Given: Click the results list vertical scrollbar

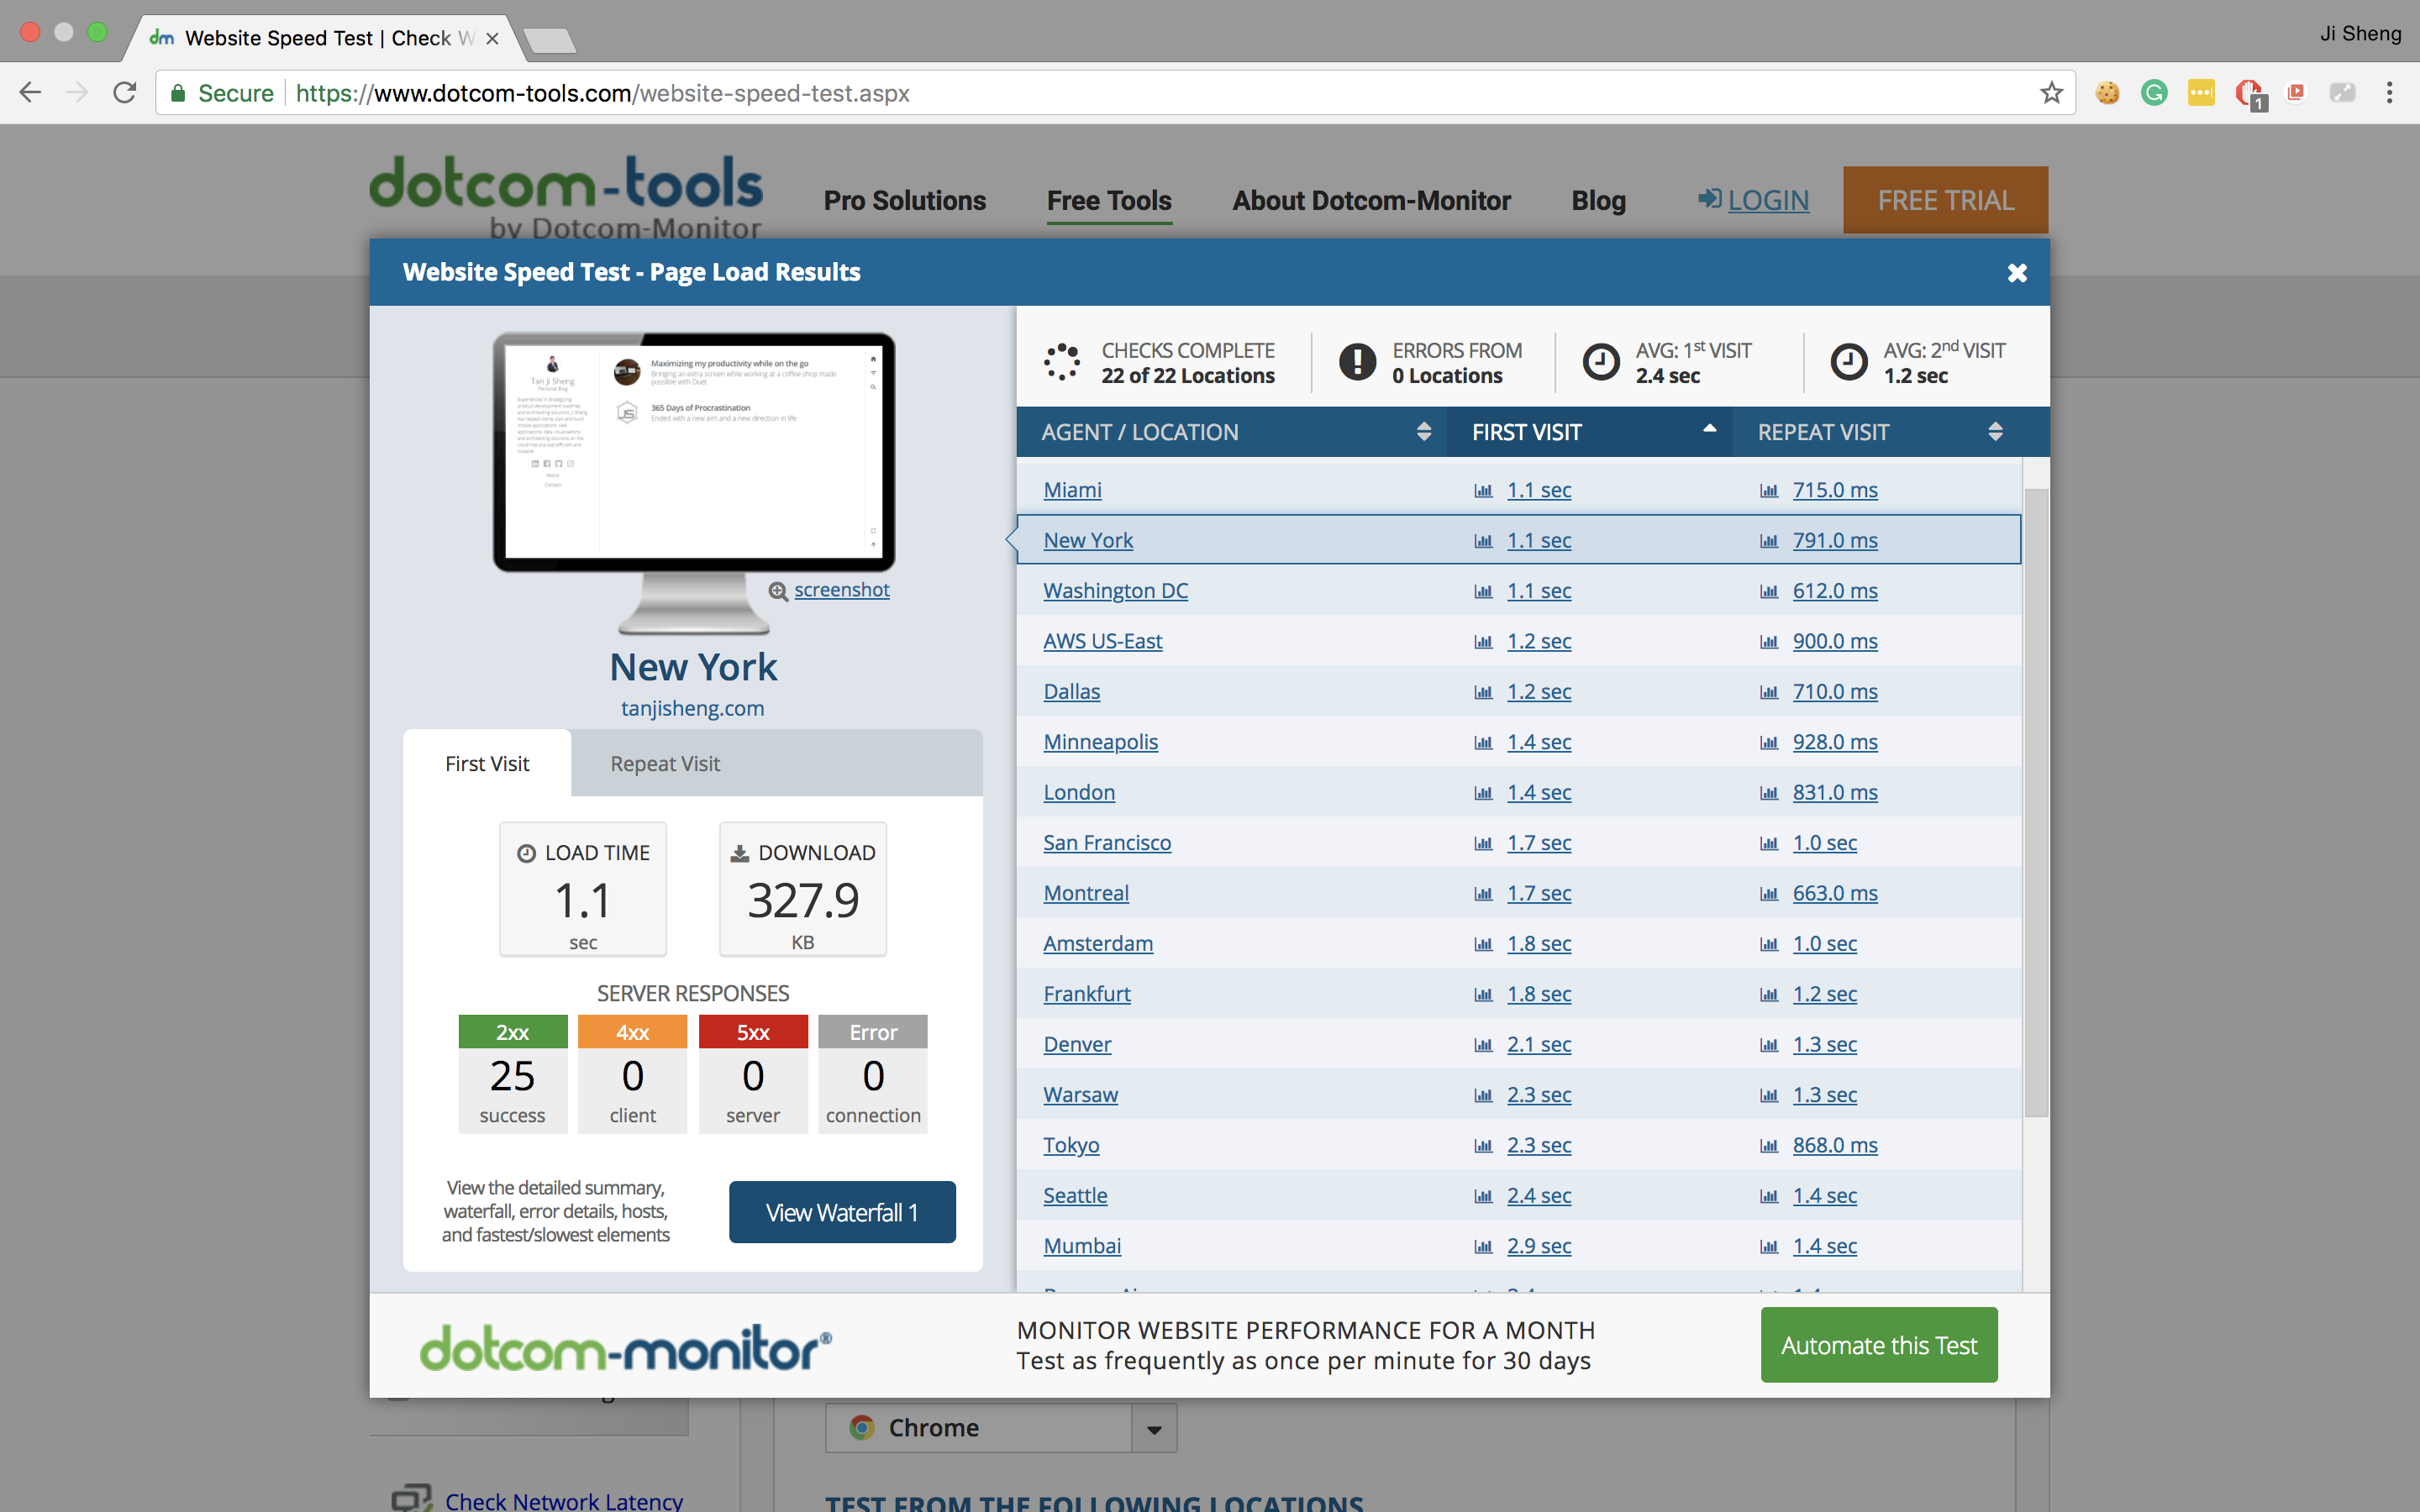Looking at the screenshot, I should 2035,803.
